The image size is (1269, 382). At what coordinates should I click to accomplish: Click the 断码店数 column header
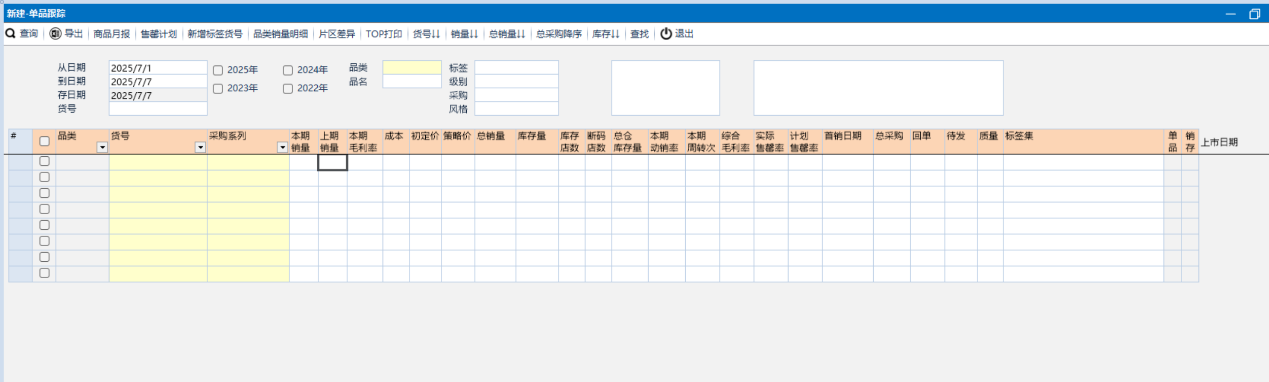[597, 141]
